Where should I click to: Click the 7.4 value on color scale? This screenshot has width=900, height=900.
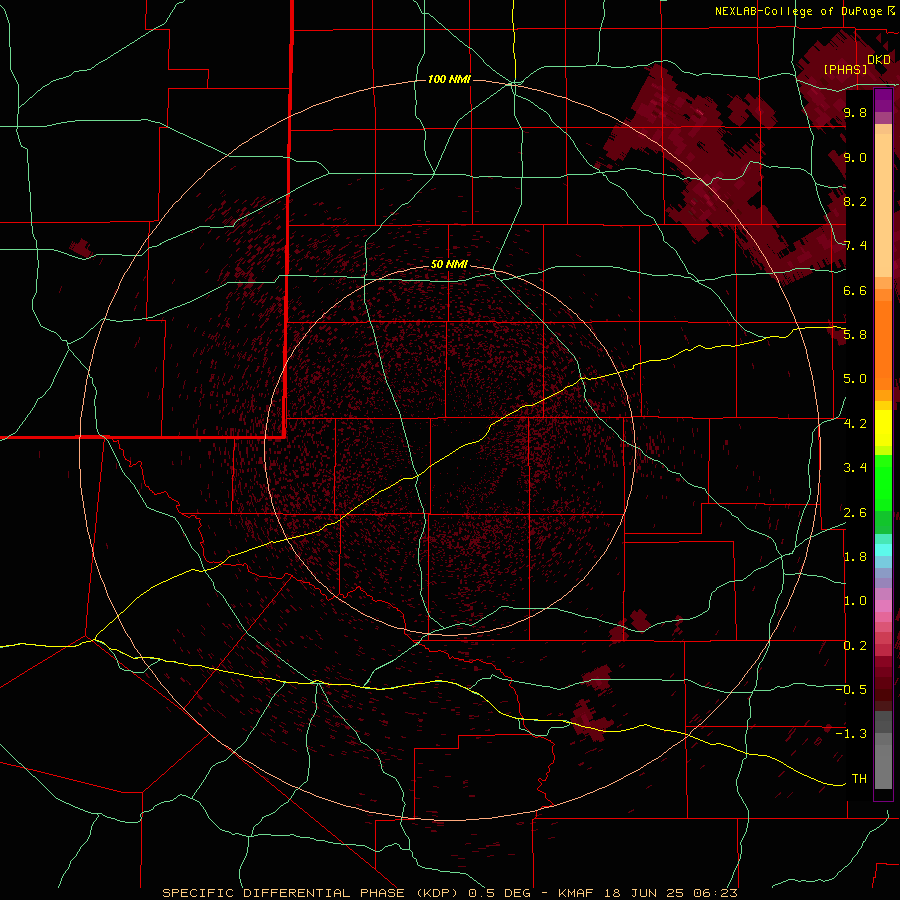tap(855, 246)
